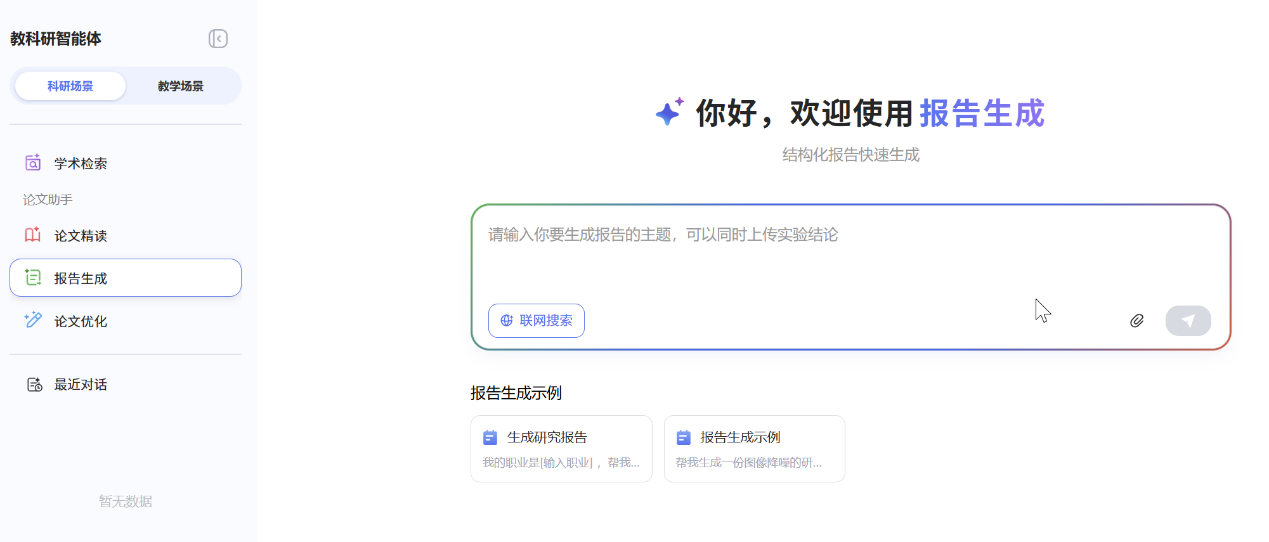Open 论文优化 menu item

click(125, 321)
